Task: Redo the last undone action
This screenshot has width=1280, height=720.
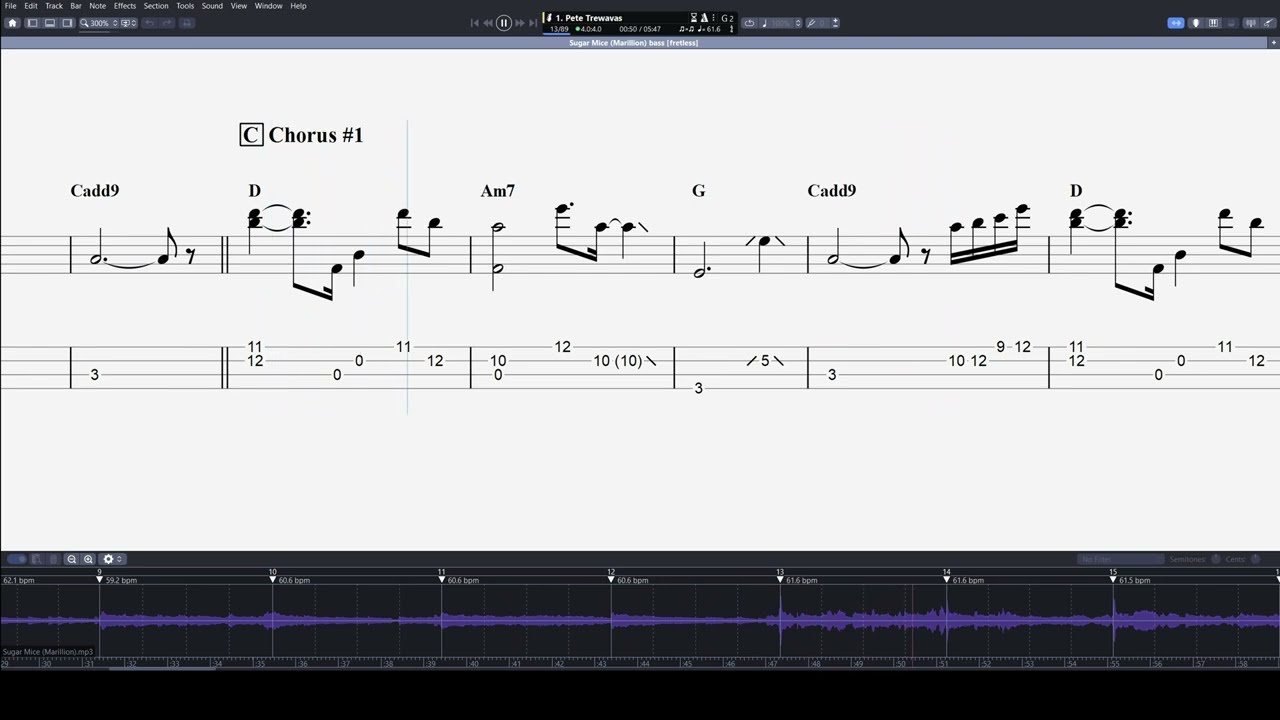Action: (167, 23)
